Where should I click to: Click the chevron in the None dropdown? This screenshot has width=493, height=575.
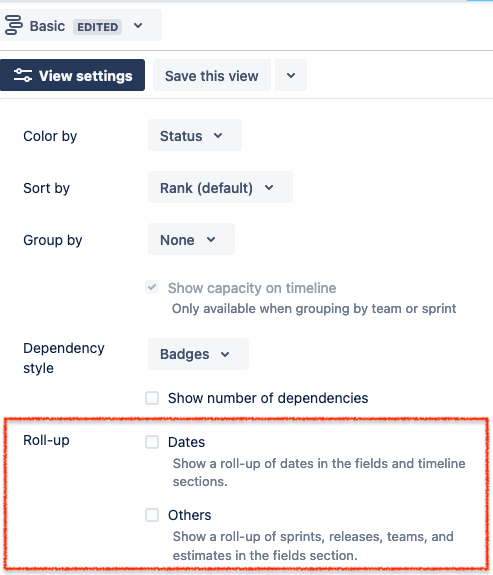(x=211, y=240)
